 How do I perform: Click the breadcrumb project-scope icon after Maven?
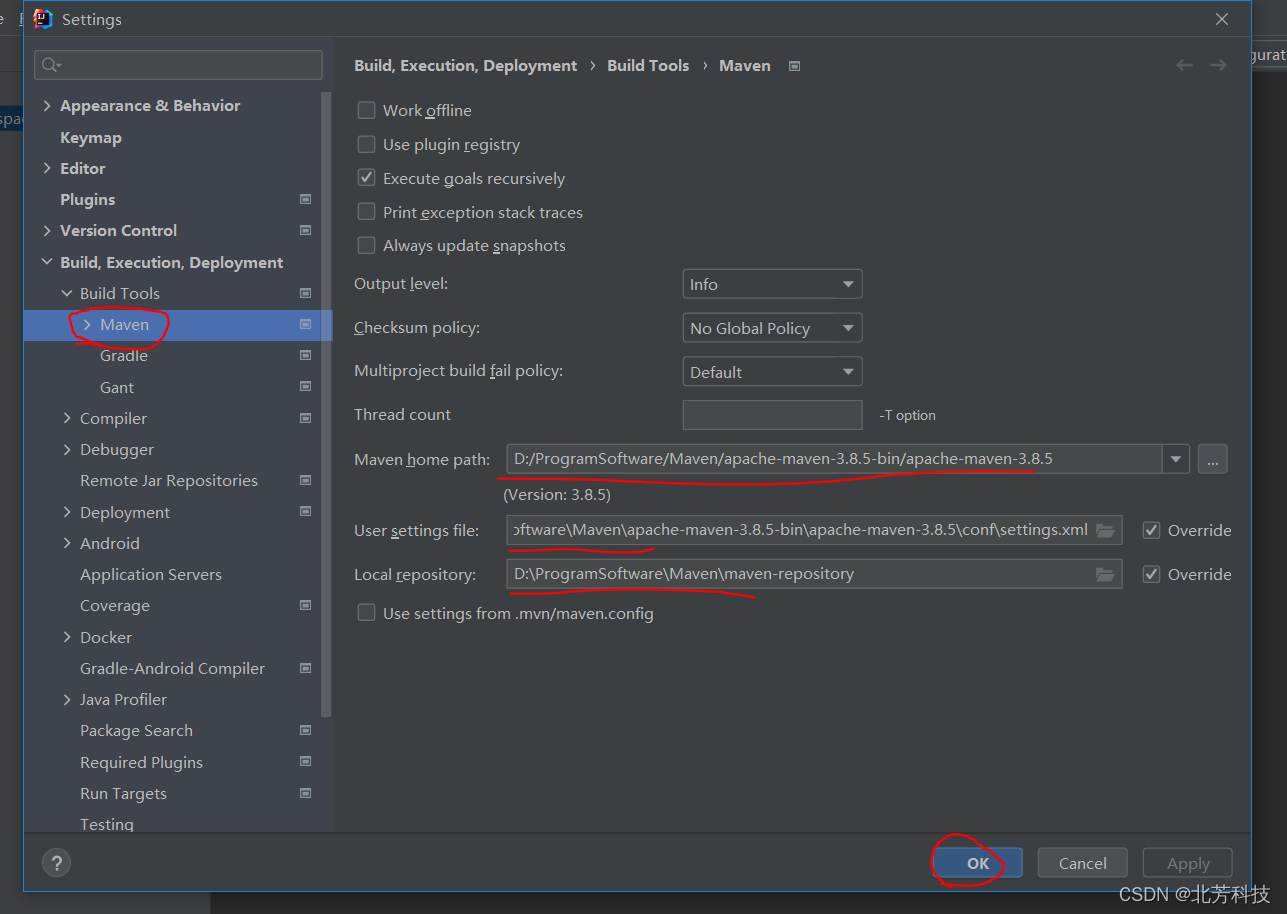click(x=795, y=66)
